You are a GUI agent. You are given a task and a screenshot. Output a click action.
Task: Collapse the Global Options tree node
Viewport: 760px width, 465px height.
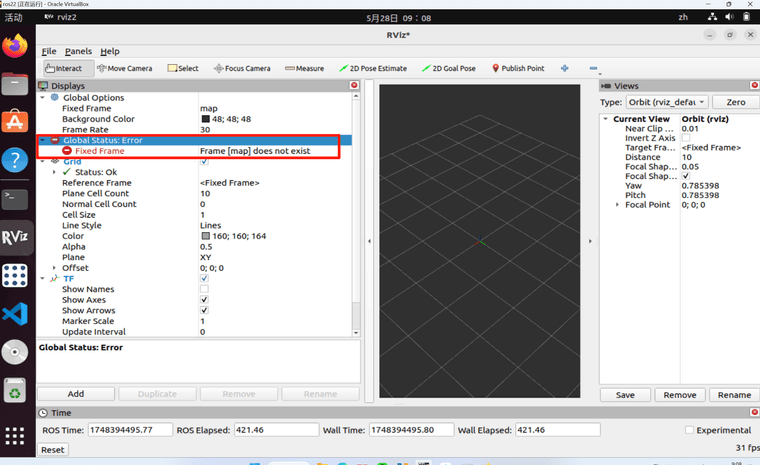(x=43, y=97)
